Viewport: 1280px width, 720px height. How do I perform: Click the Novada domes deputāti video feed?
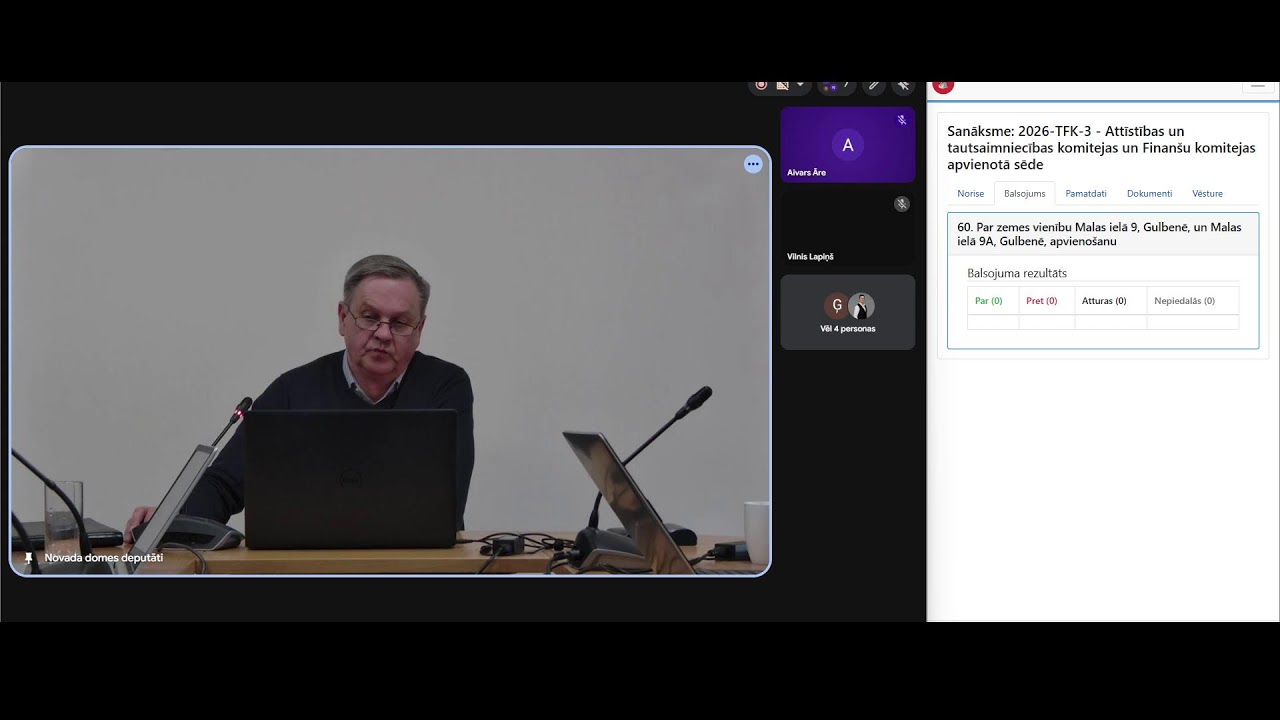pyautogui.click(x=390, y=361)
